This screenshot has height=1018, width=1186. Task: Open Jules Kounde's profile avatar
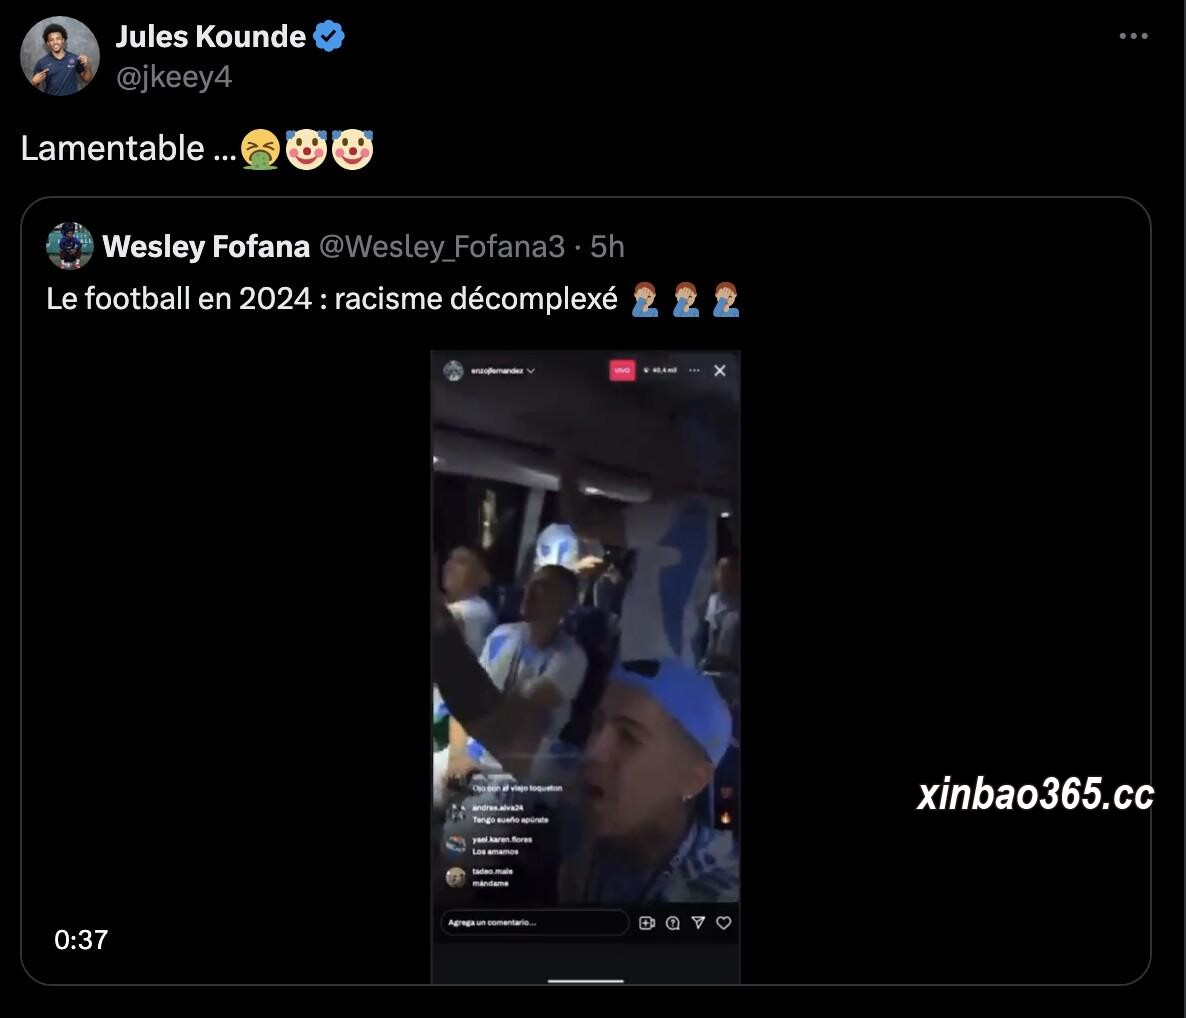60,56
